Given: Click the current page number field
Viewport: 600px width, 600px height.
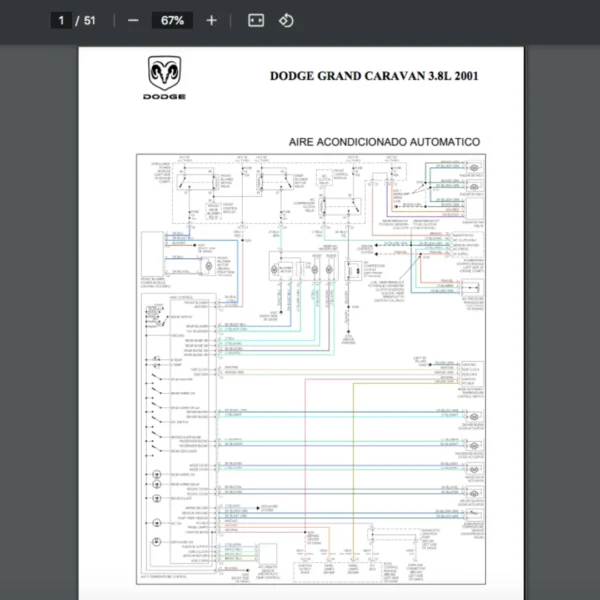Looking at the screenshot, I should click(x=62, y=21).
